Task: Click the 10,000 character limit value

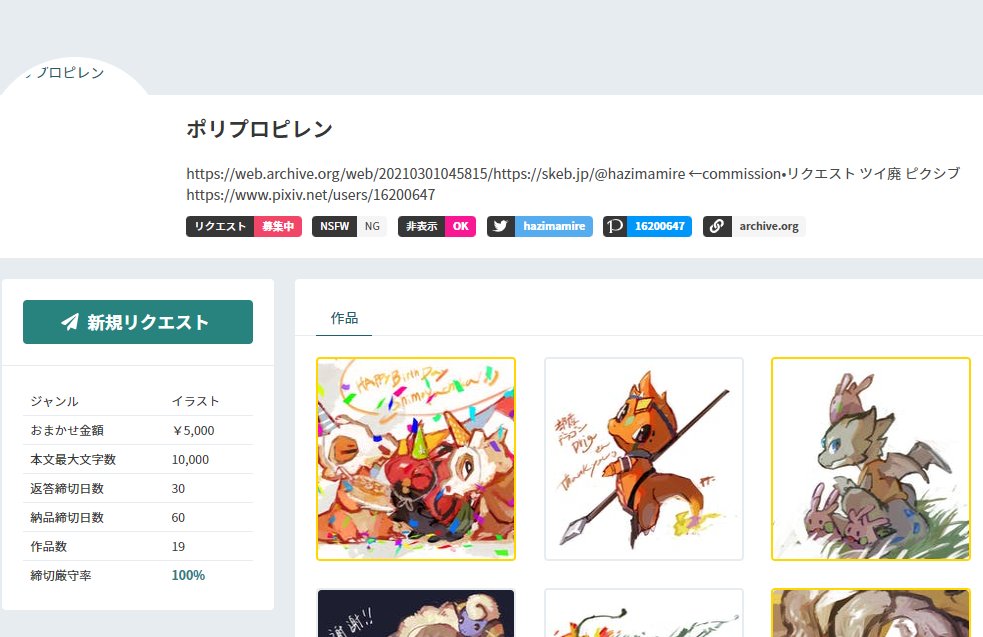Action: 191,460
